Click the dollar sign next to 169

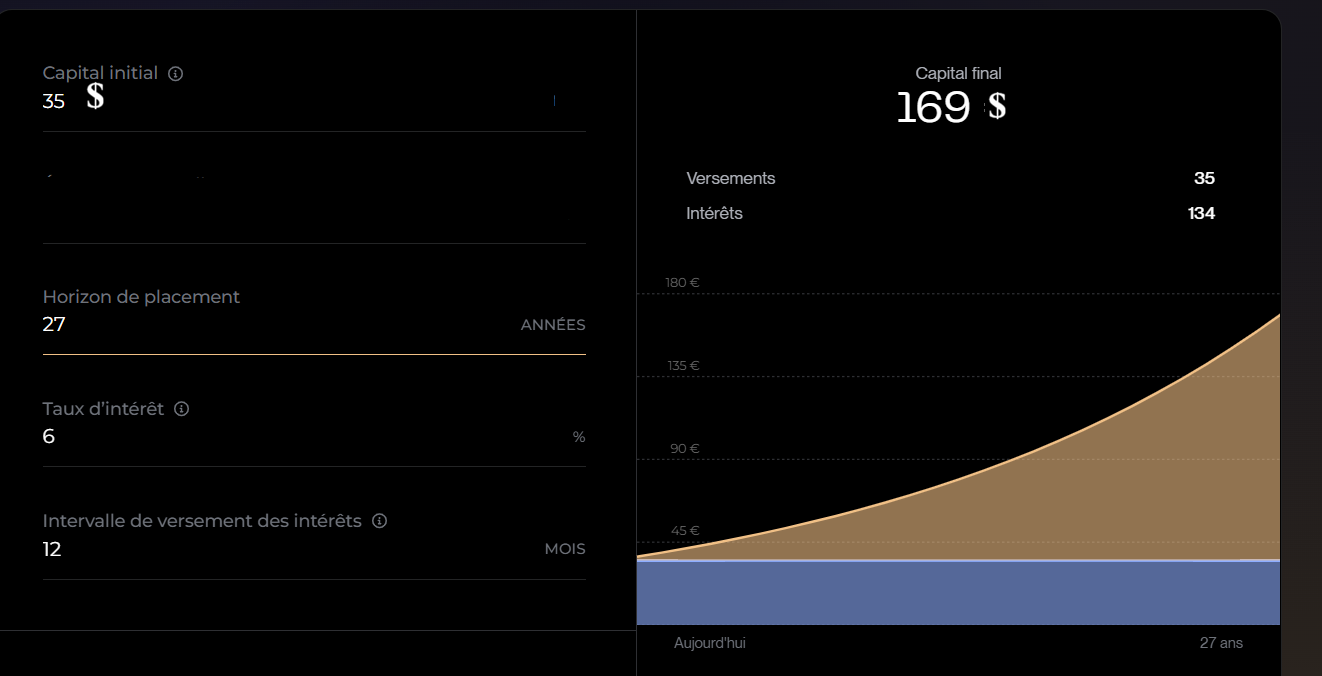coord(996,107)
